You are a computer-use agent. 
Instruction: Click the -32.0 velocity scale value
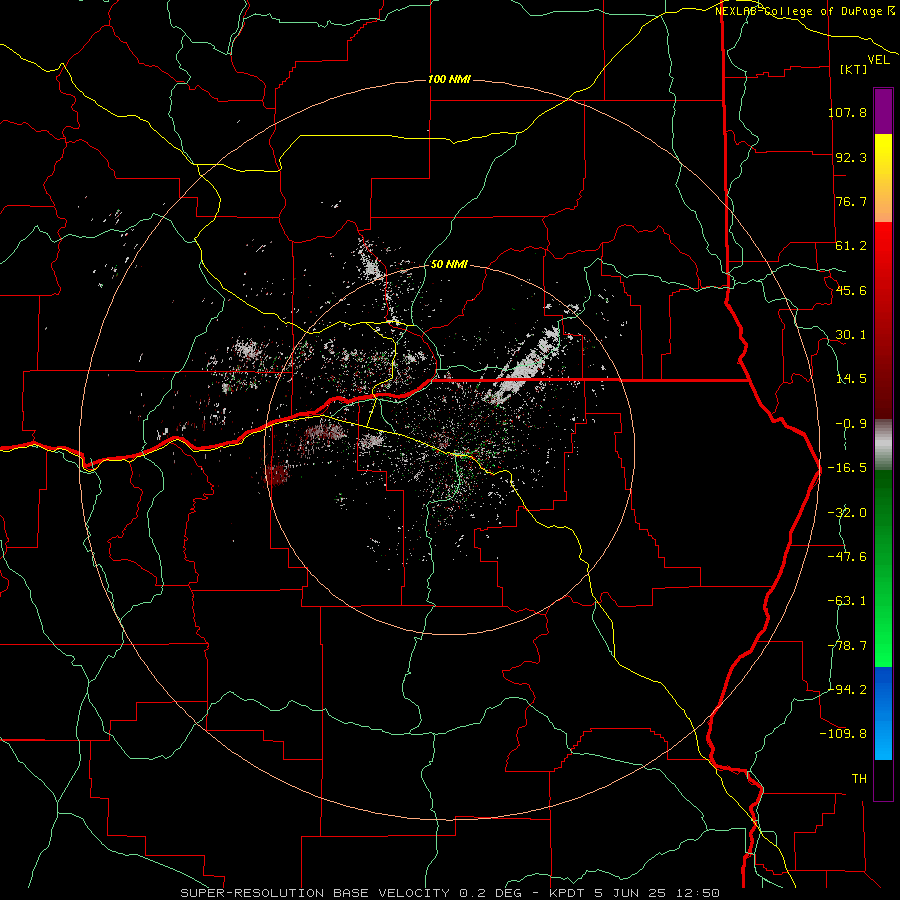(847, 513)
